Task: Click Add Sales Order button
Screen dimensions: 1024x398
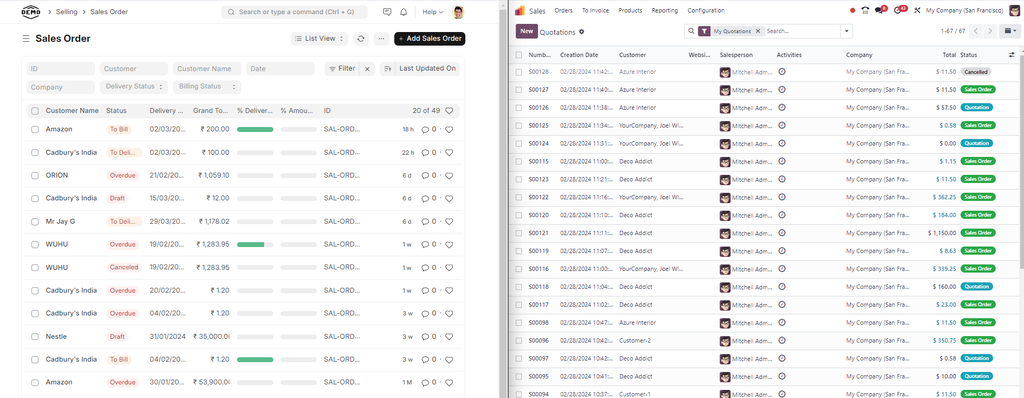Action: click(x=430, y=39)
